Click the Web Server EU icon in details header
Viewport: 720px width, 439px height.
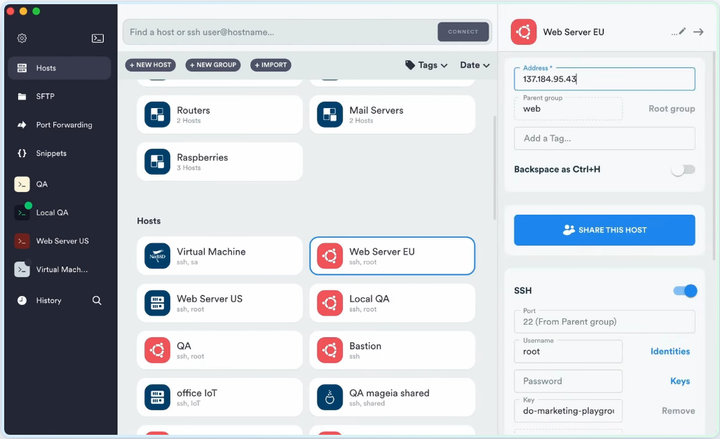pyautogui.click(x=523, y=32)
